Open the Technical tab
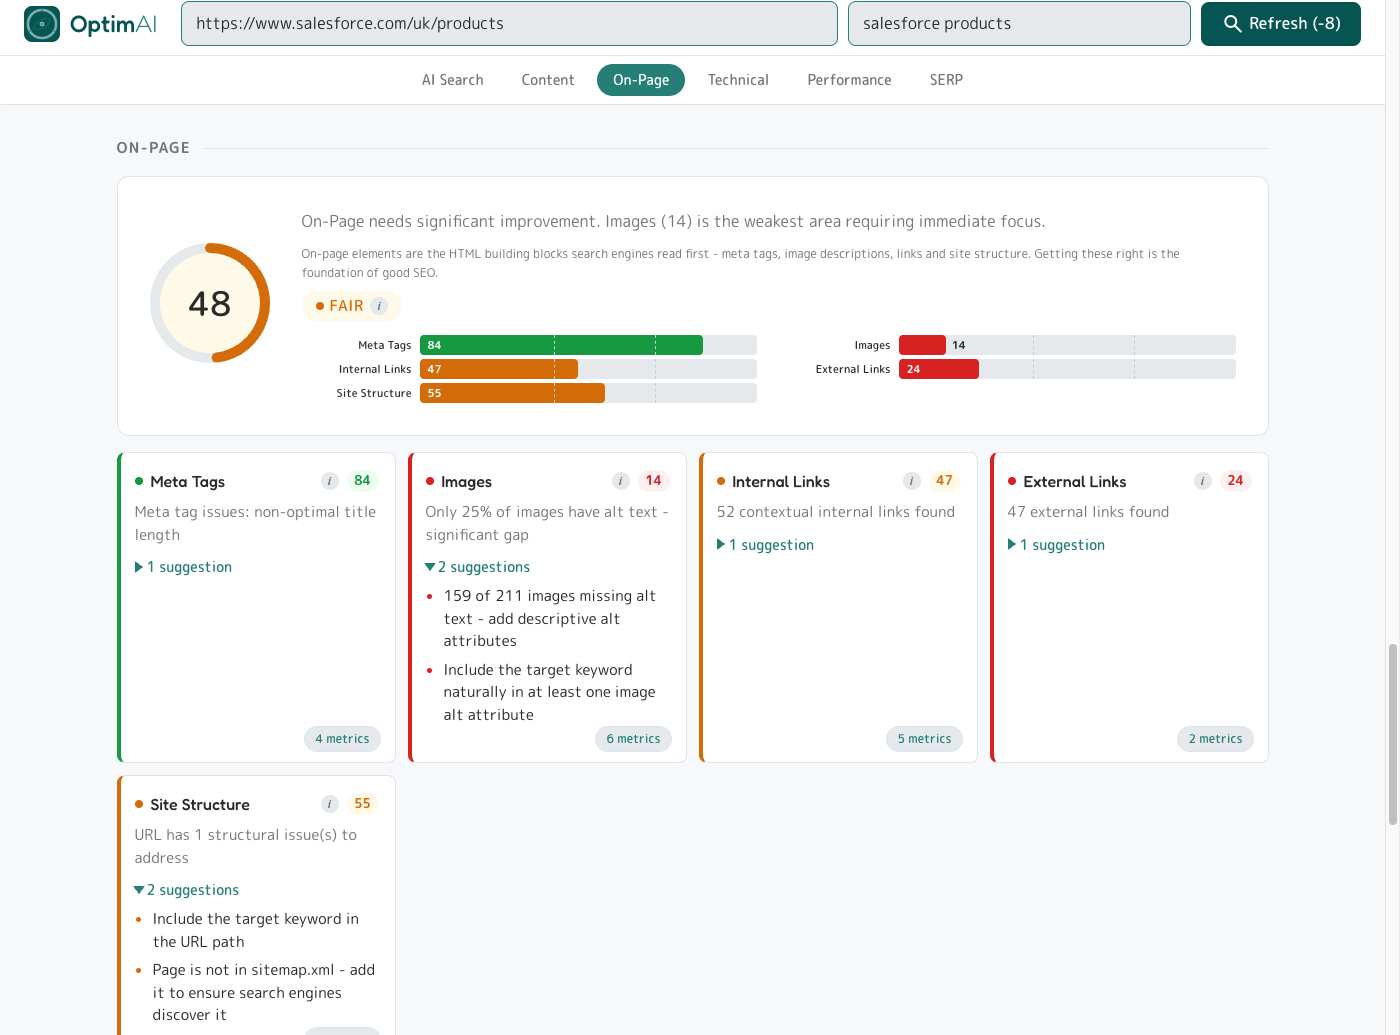The image size is (1400, 1035). click(x=738, y=80)
